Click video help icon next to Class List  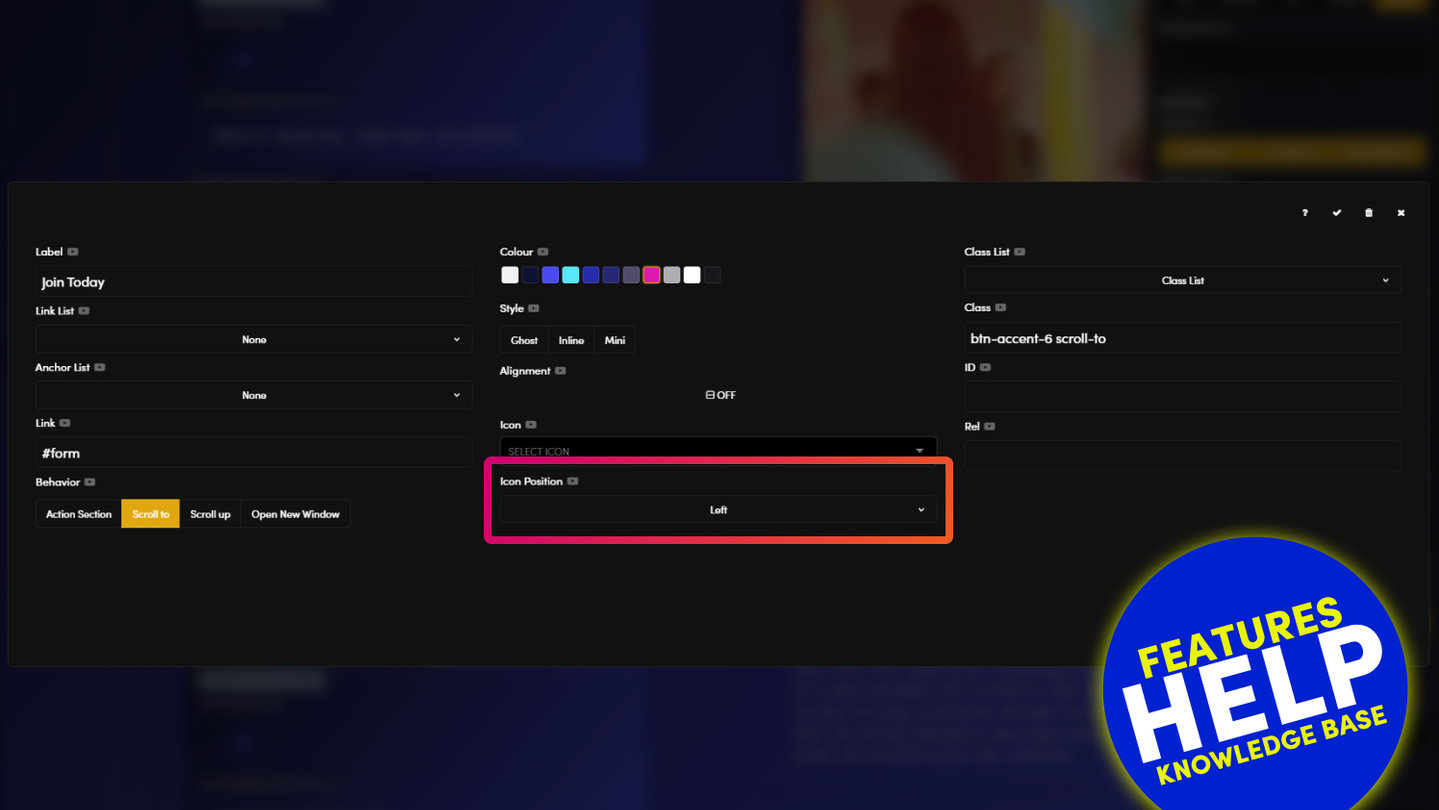point(1019,252)
